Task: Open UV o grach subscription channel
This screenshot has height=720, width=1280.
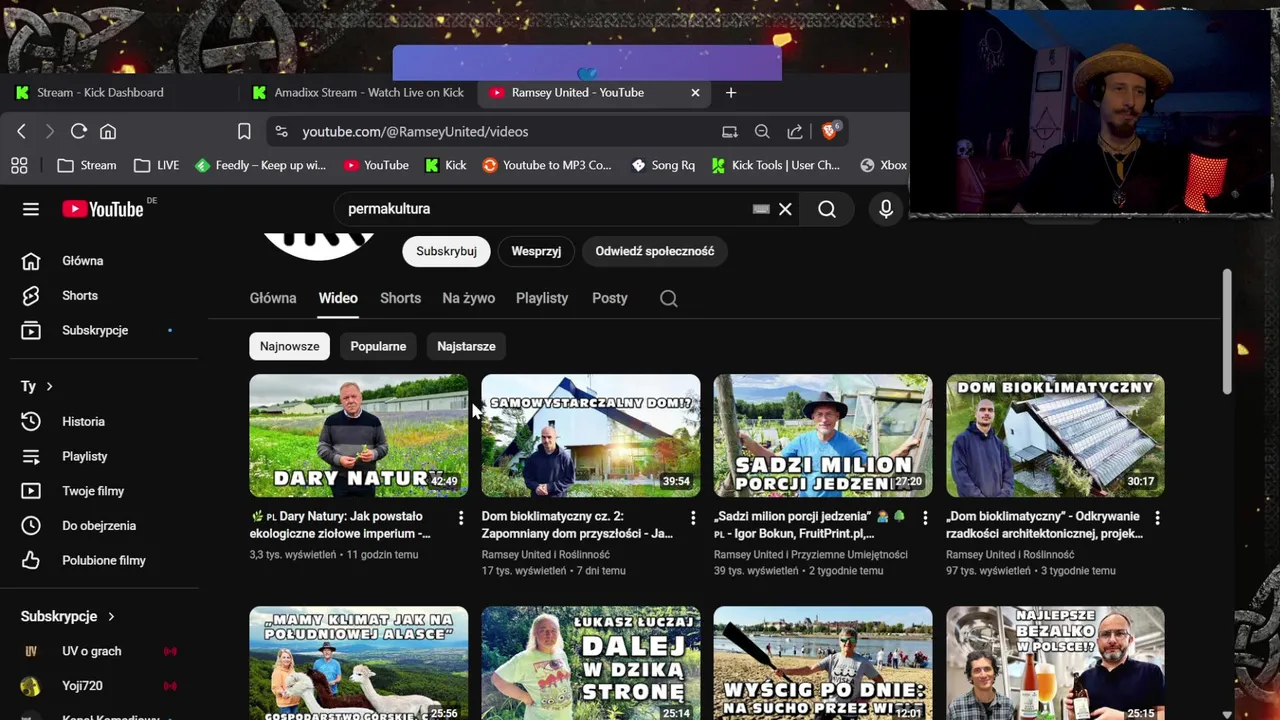Action: point(104,651)
